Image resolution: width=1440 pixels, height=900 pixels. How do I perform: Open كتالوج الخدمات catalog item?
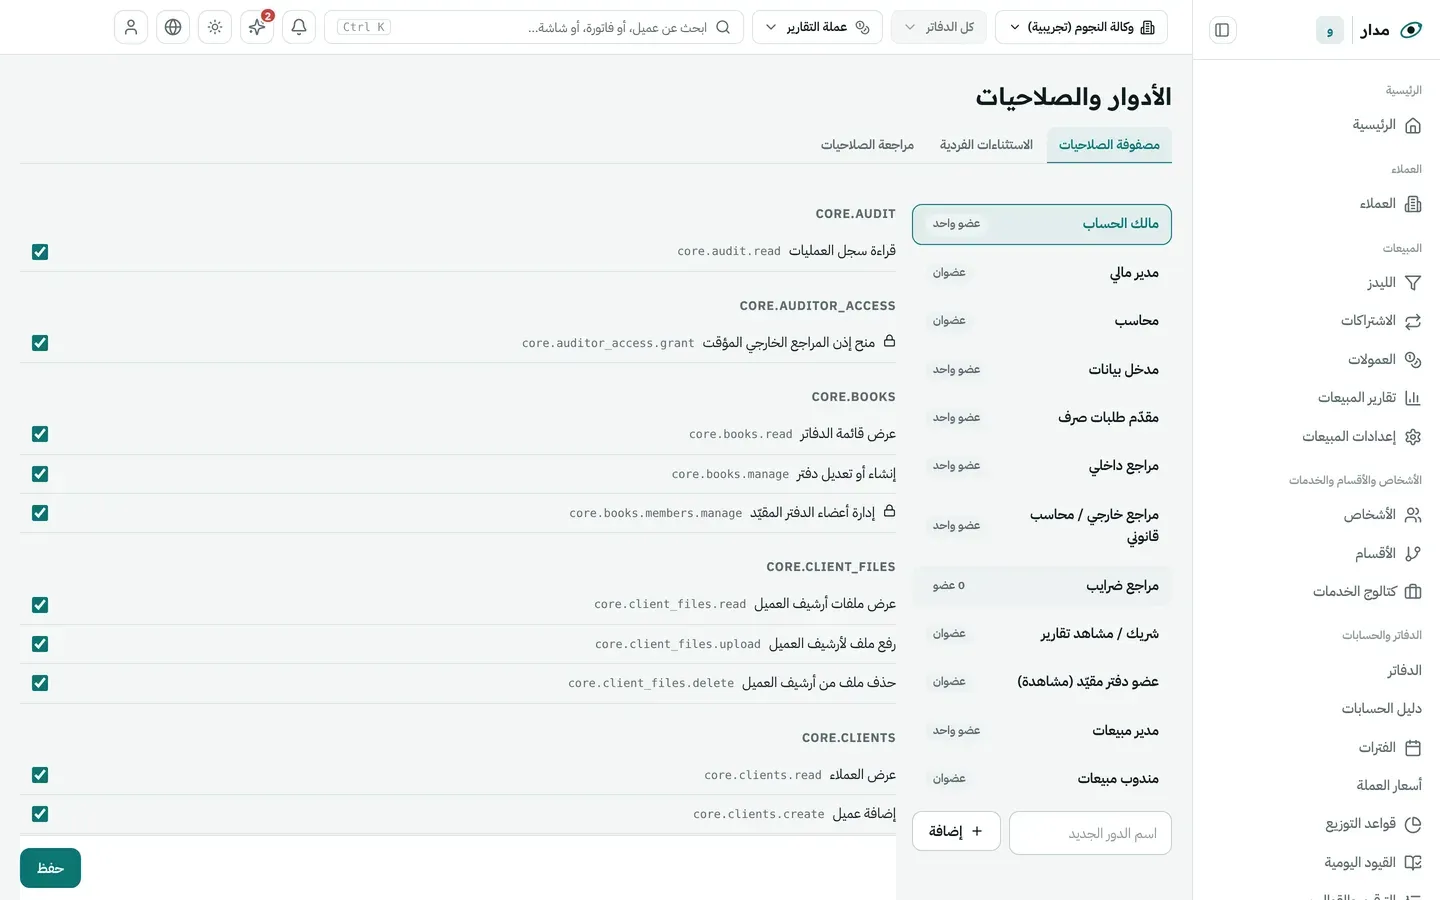tap(1367, 592)
